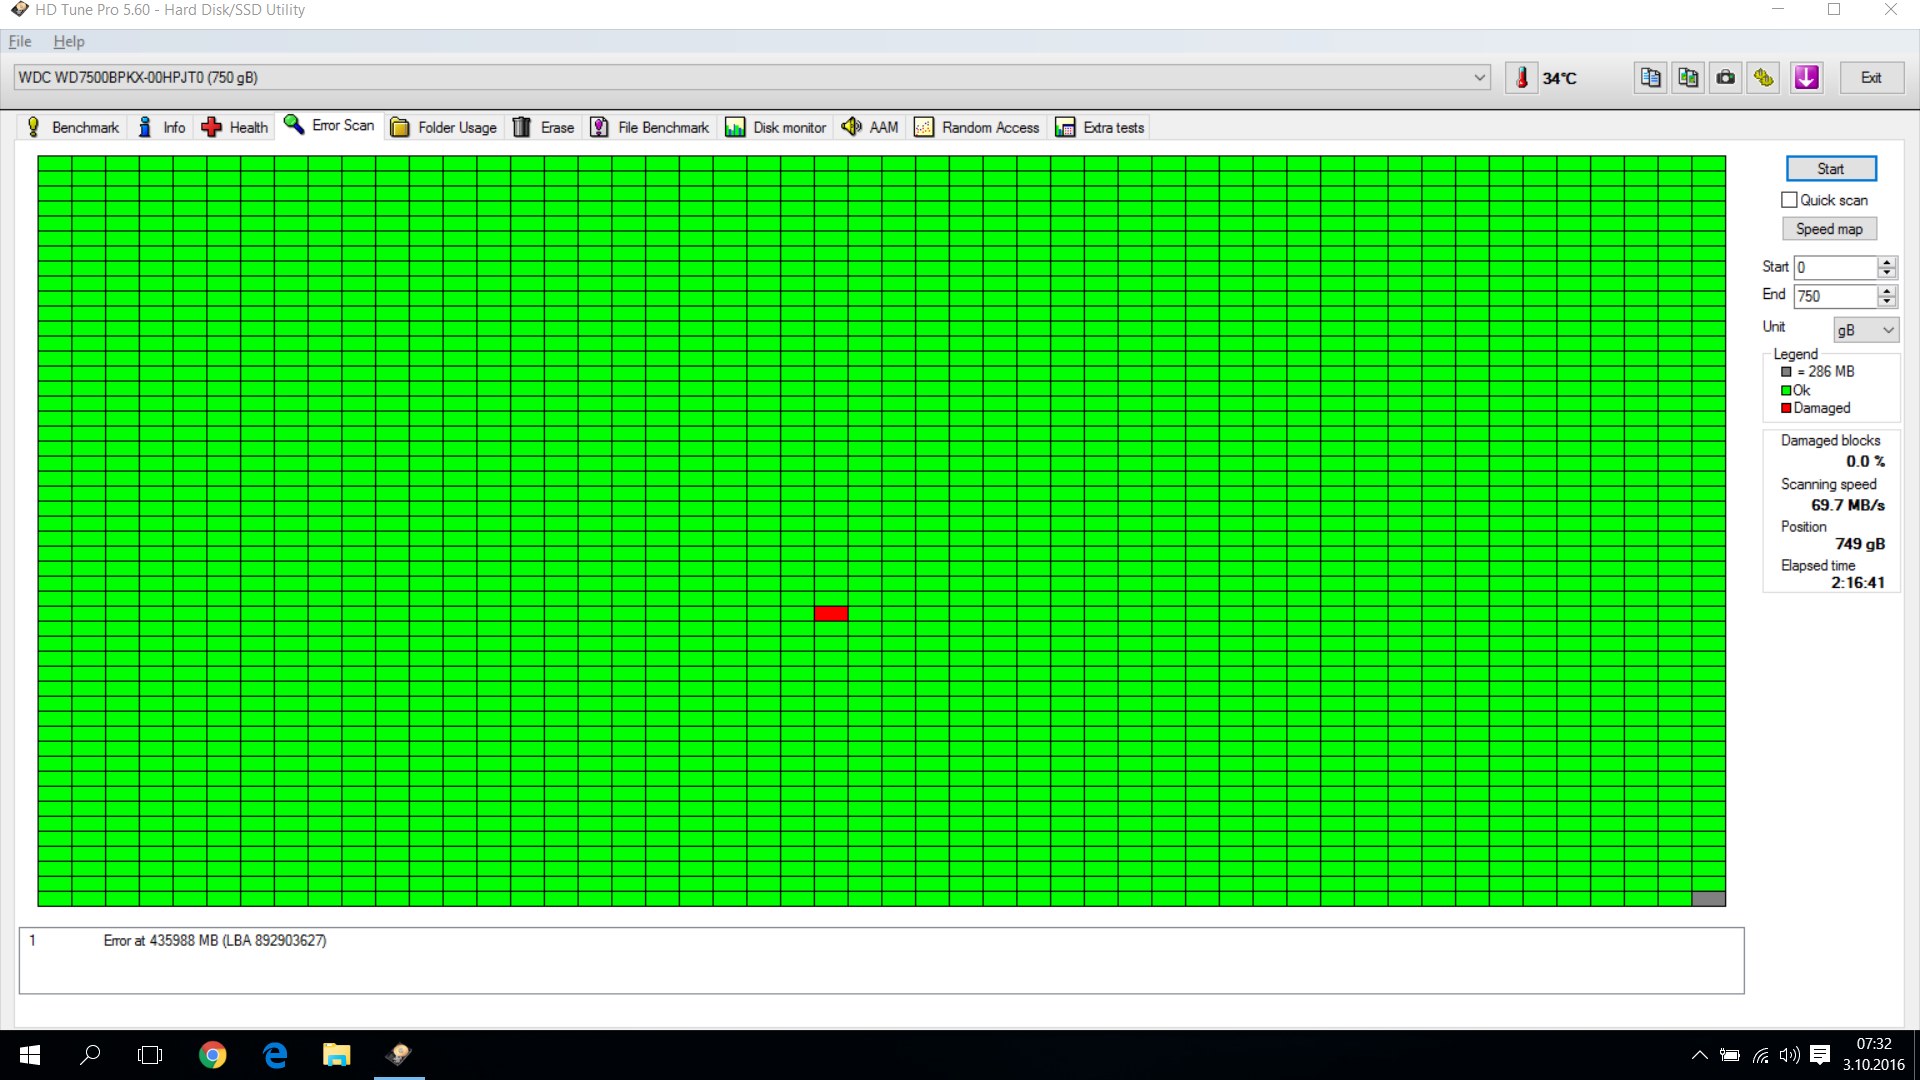Open Windows search from taskbar

pyautogui.click(x=90, y=1055)
